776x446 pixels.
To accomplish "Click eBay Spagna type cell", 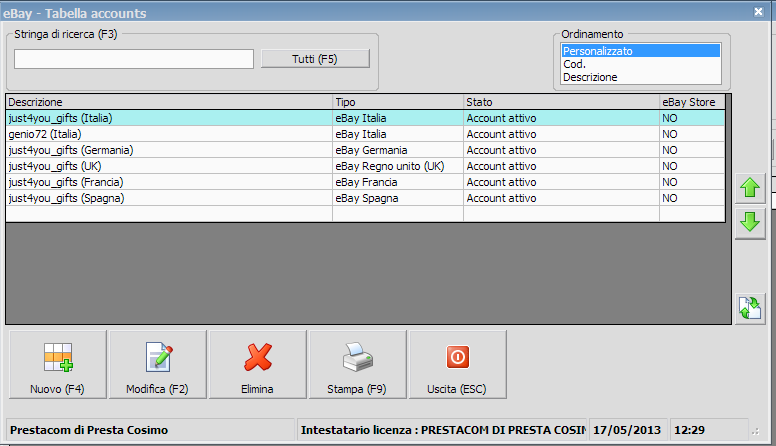I will point(398,198).
